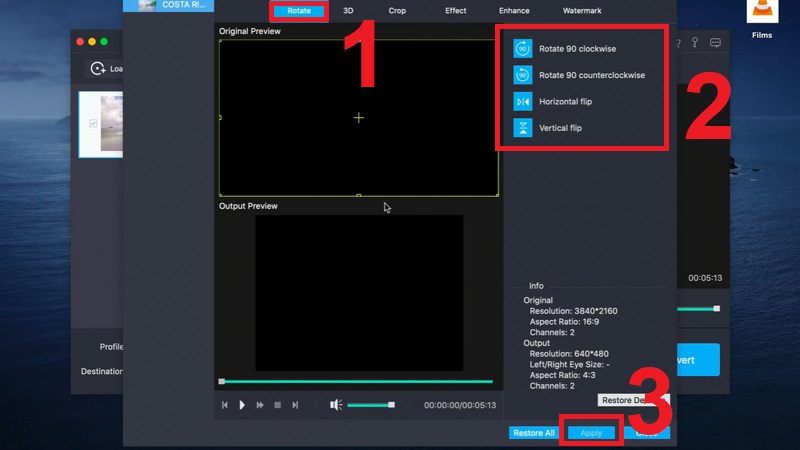
Task: Select video thumbnail in main window list
Action: click(112, 124)
